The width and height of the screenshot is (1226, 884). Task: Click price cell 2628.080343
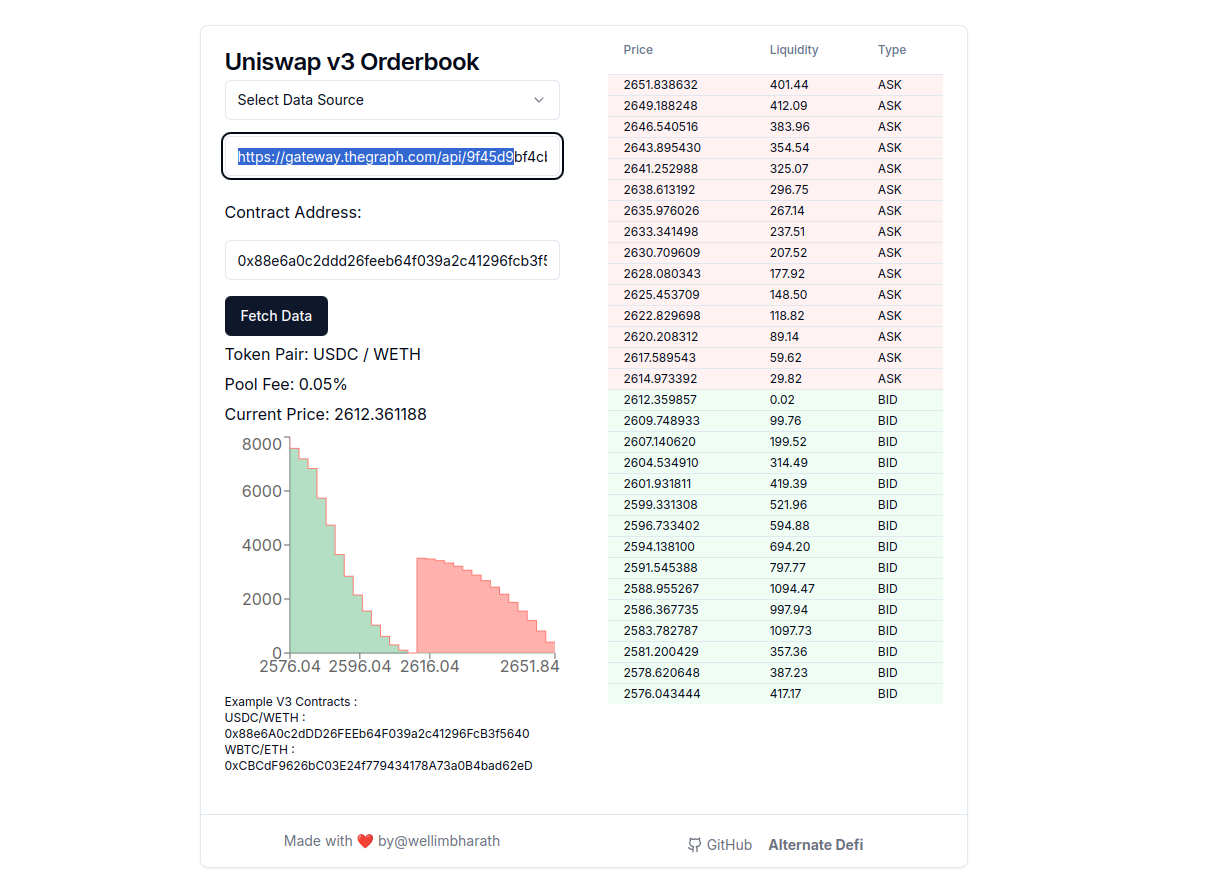pyautogui.click(x=662, y=274)
